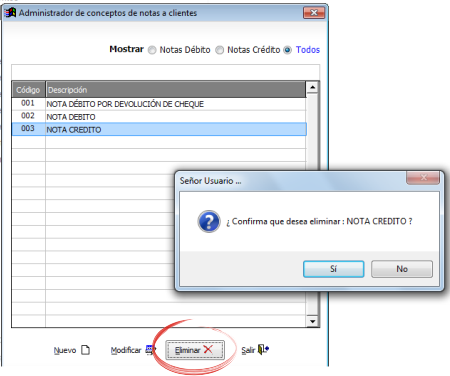Select the Notas Crédito radio button
Screen dimensions: 450x376
(x=219, y=50)
